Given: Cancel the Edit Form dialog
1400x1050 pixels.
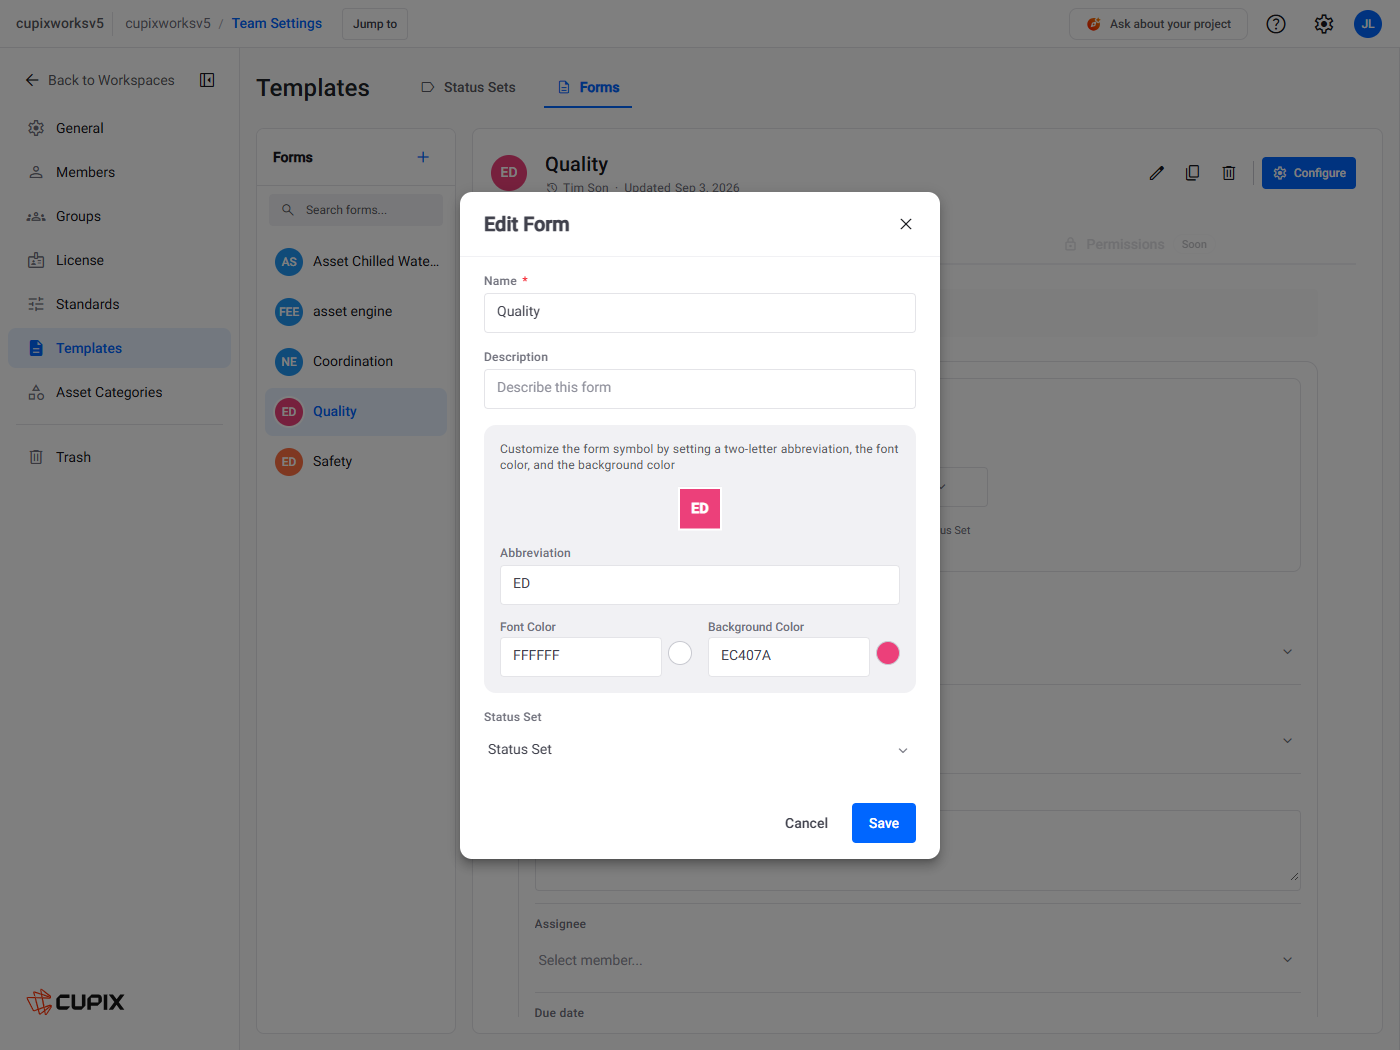Looking at the screenshot, I should click(x=806, y=823).
